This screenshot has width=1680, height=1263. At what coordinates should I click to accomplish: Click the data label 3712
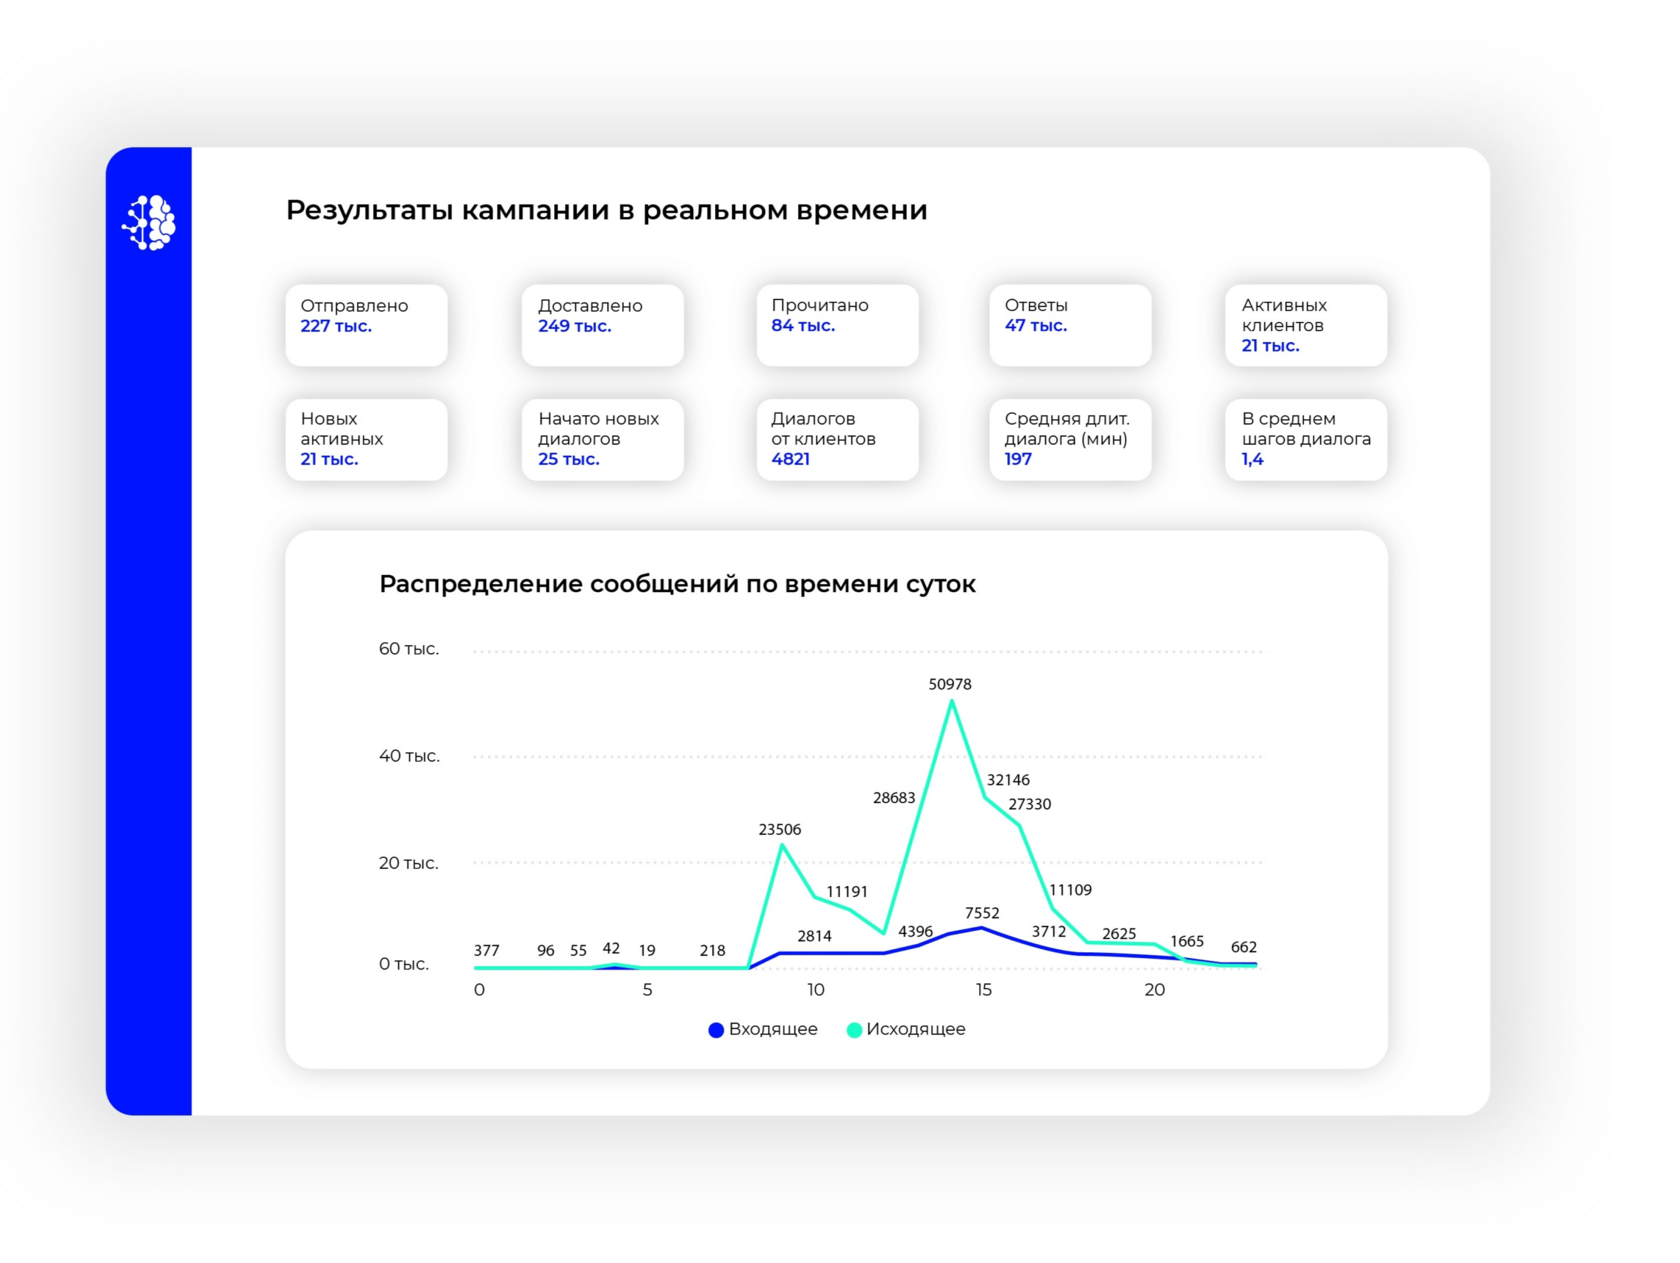click(x=1049, y=931)
